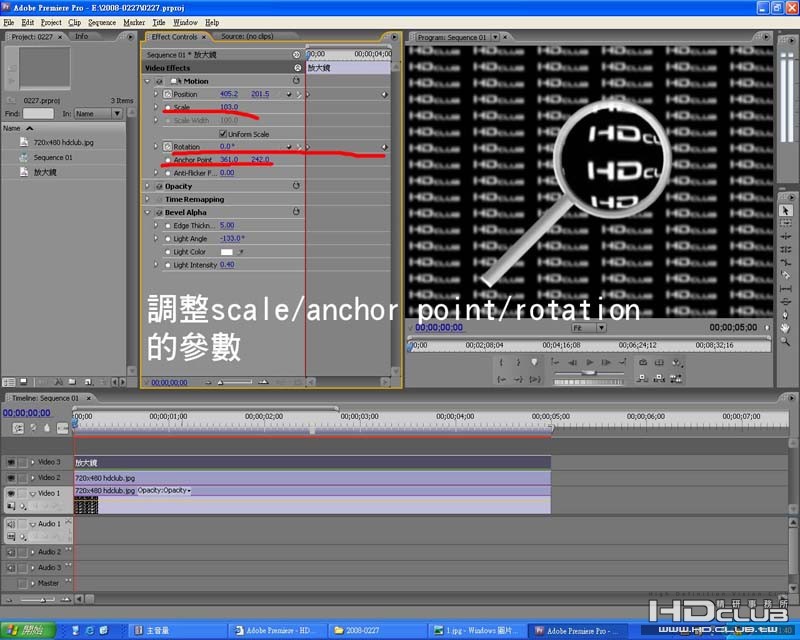Step forward one frame in Program monitor

606,362
